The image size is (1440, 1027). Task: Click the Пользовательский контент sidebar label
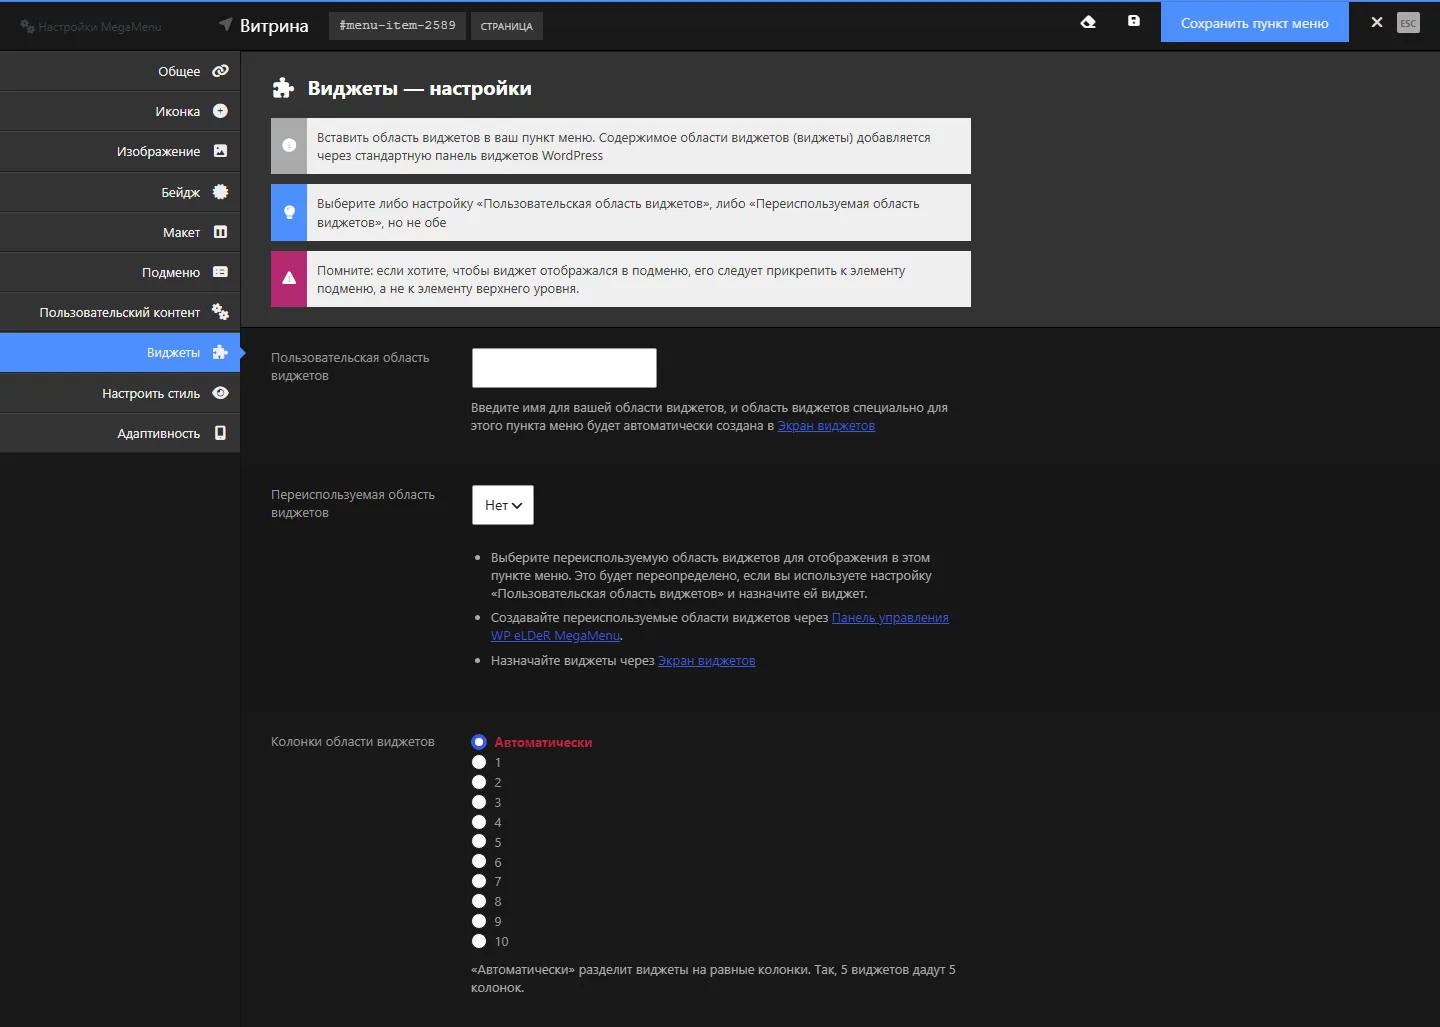click(120, 313)
